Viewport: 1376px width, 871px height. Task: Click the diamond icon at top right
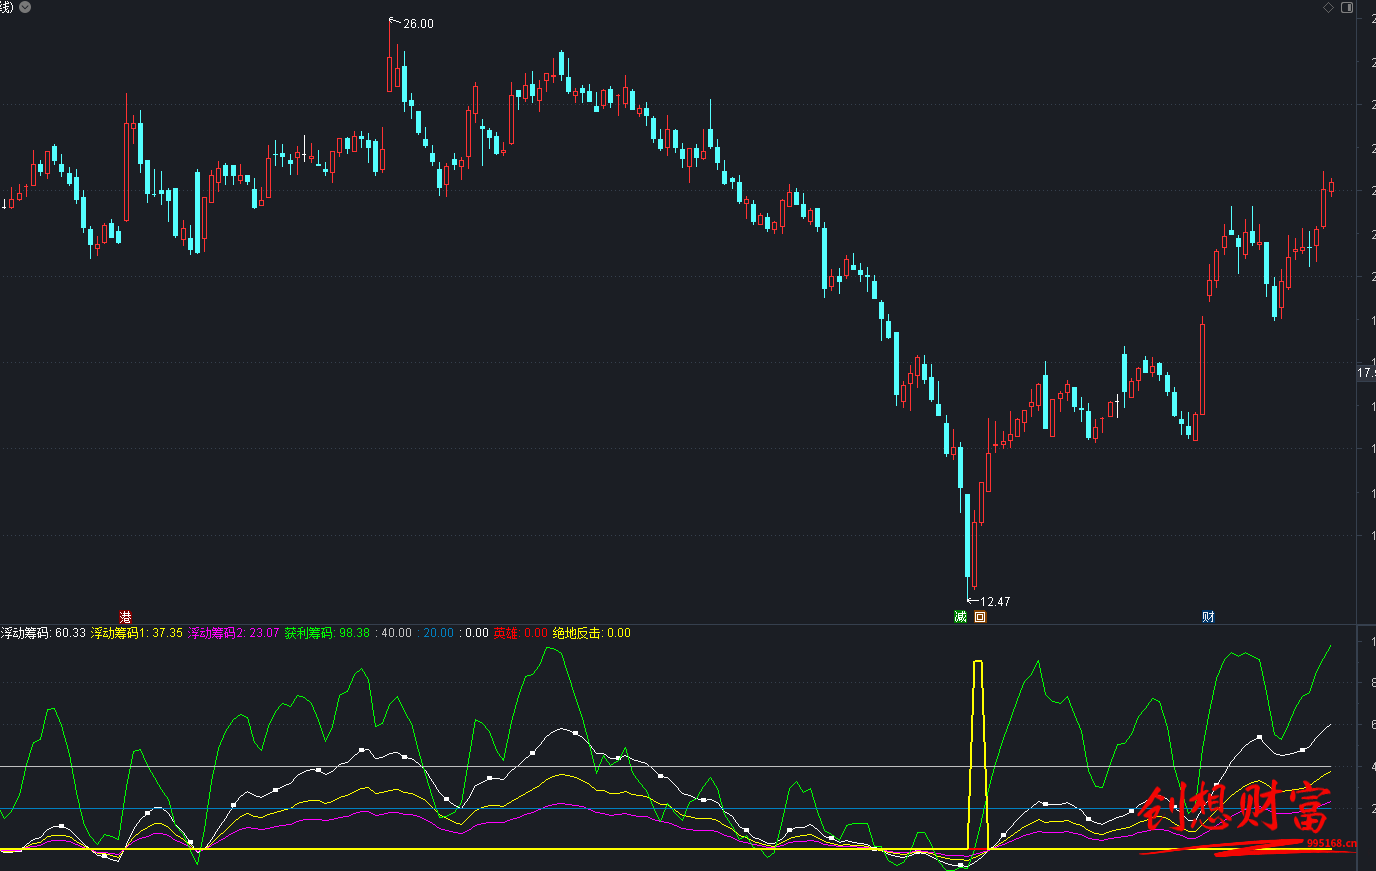(1329, 7)
